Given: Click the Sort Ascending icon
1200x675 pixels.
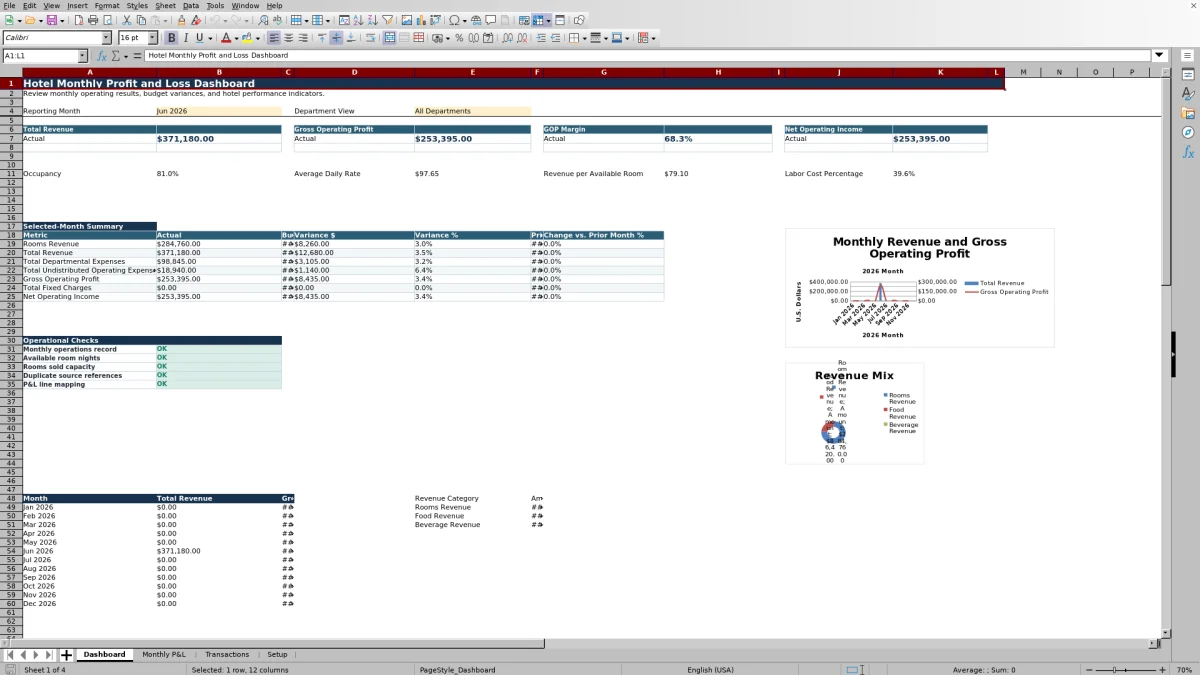Looking at the screenshot, I should (358, 20).
